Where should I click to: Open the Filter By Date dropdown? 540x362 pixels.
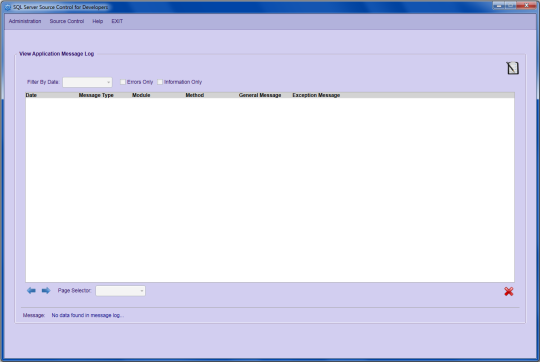(x=87, y=82)
